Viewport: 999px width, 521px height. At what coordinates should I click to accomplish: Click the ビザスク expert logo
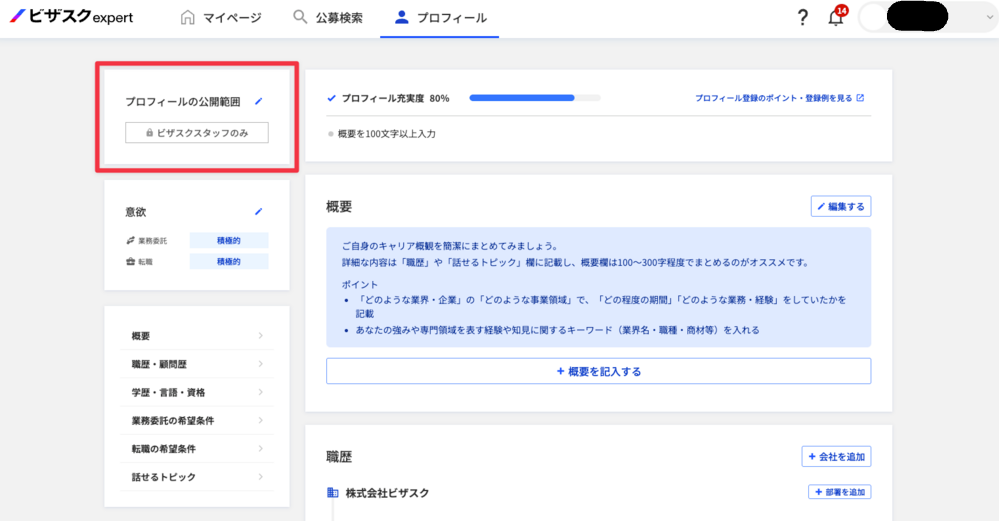(x=71, y=17)
